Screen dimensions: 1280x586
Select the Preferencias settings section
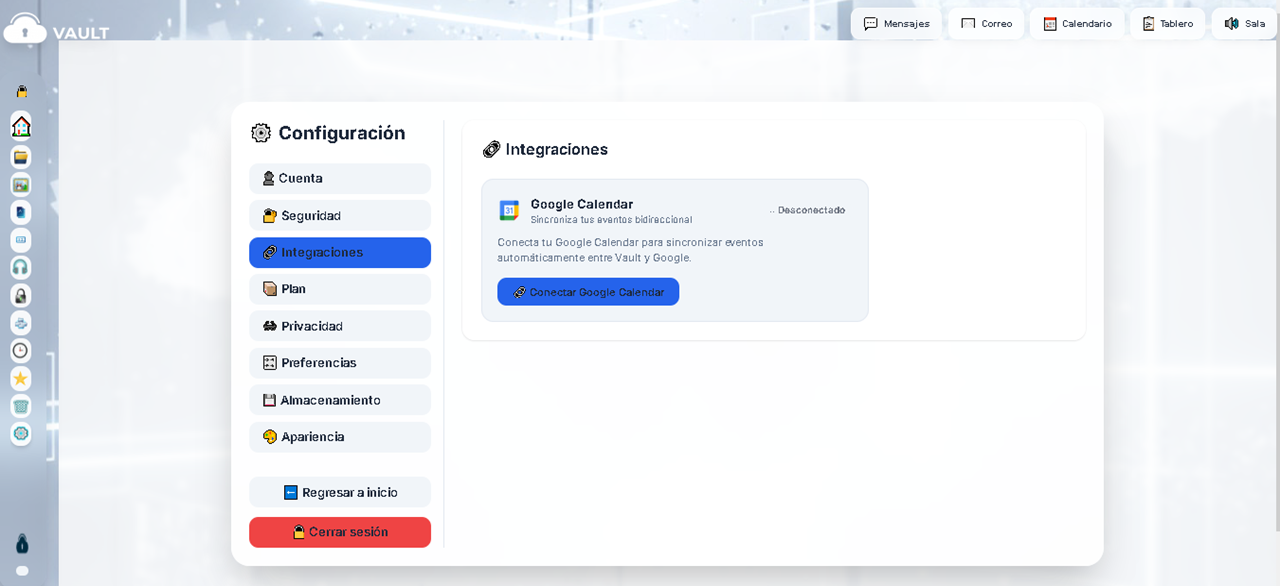340,363
